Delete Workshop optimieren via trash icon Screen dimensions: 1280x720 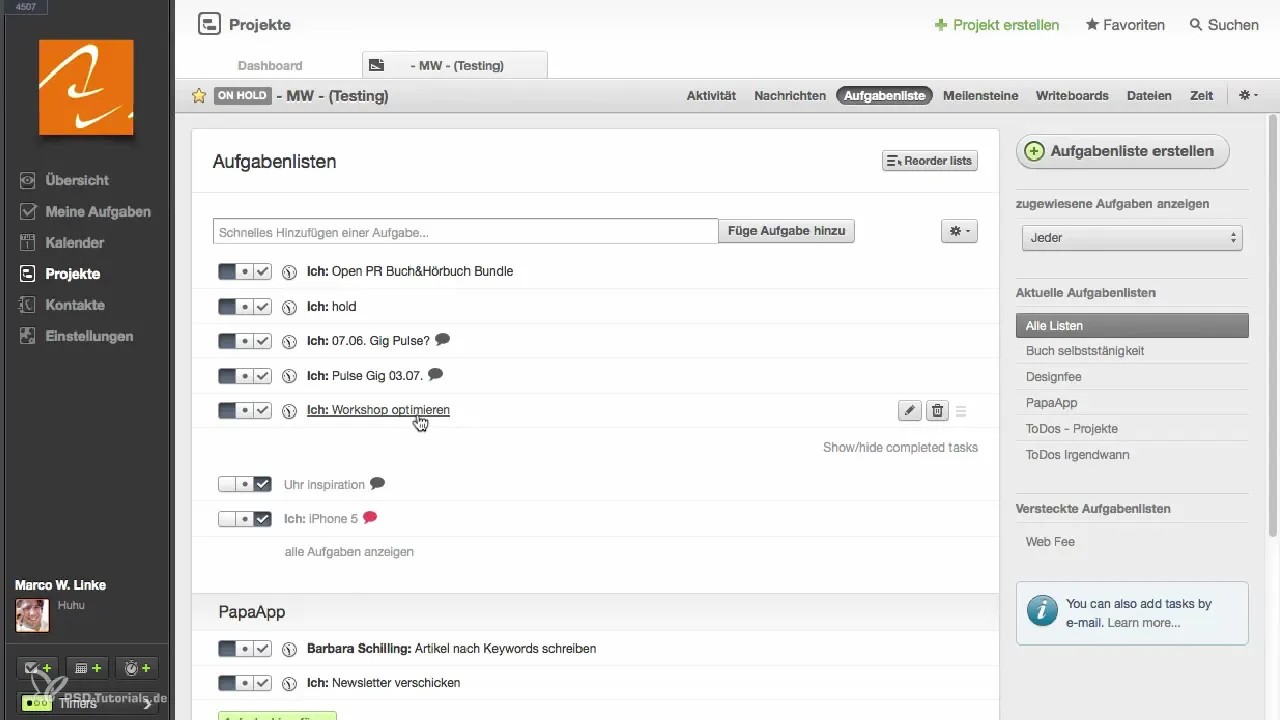[937, 411]
